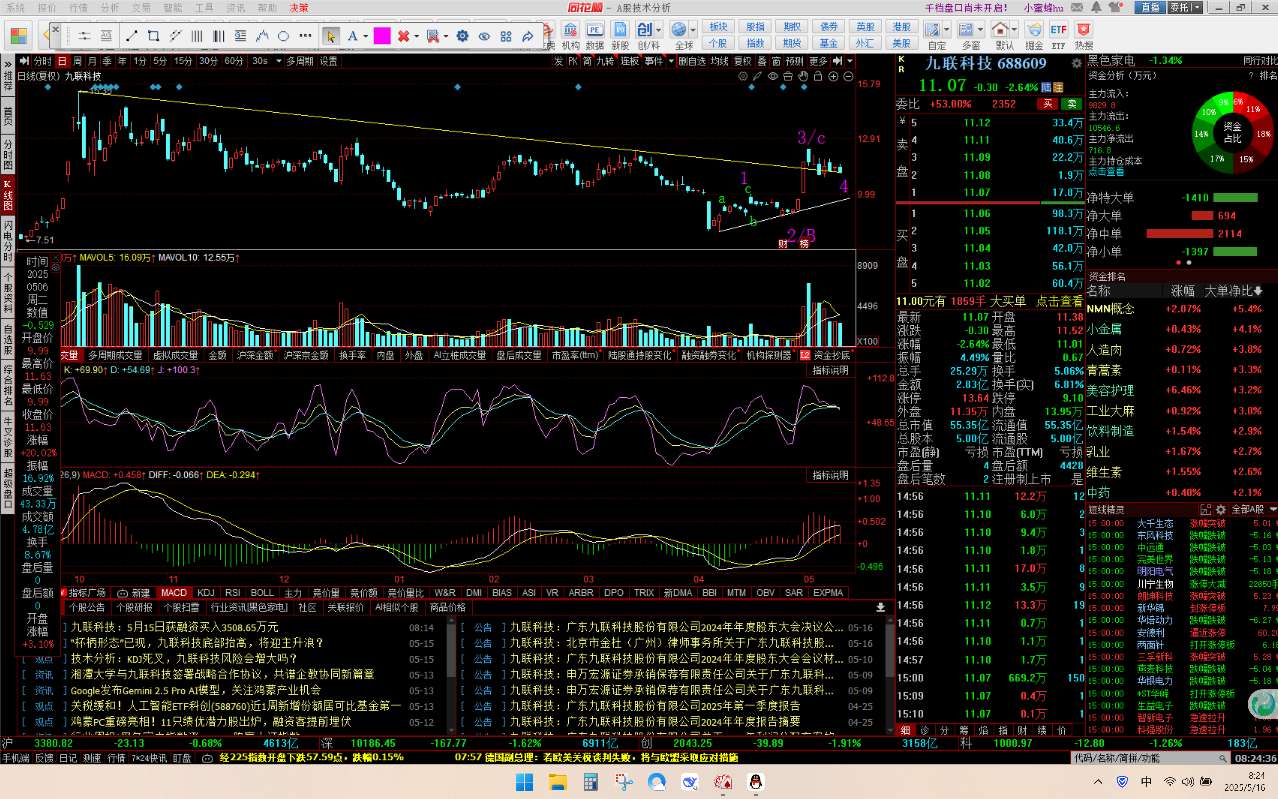
Task: Open the 30s period dropdown arrow
Action: (x=278, y=61)
